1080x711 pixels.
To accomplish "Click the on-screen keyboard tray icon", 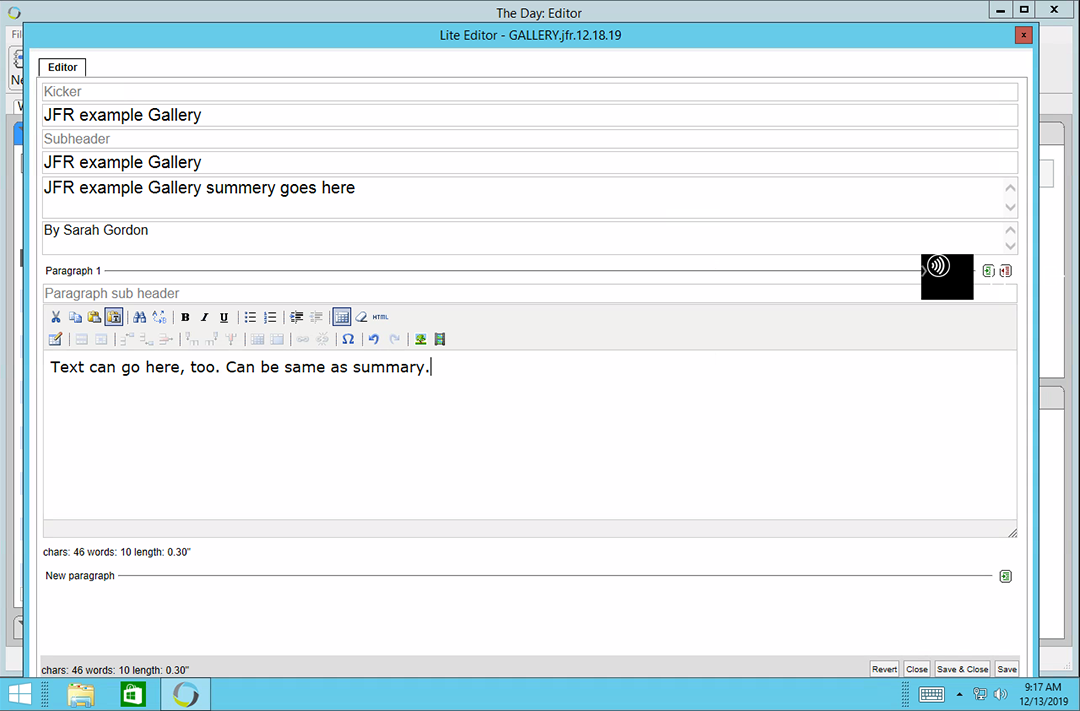I will point(932,694).
